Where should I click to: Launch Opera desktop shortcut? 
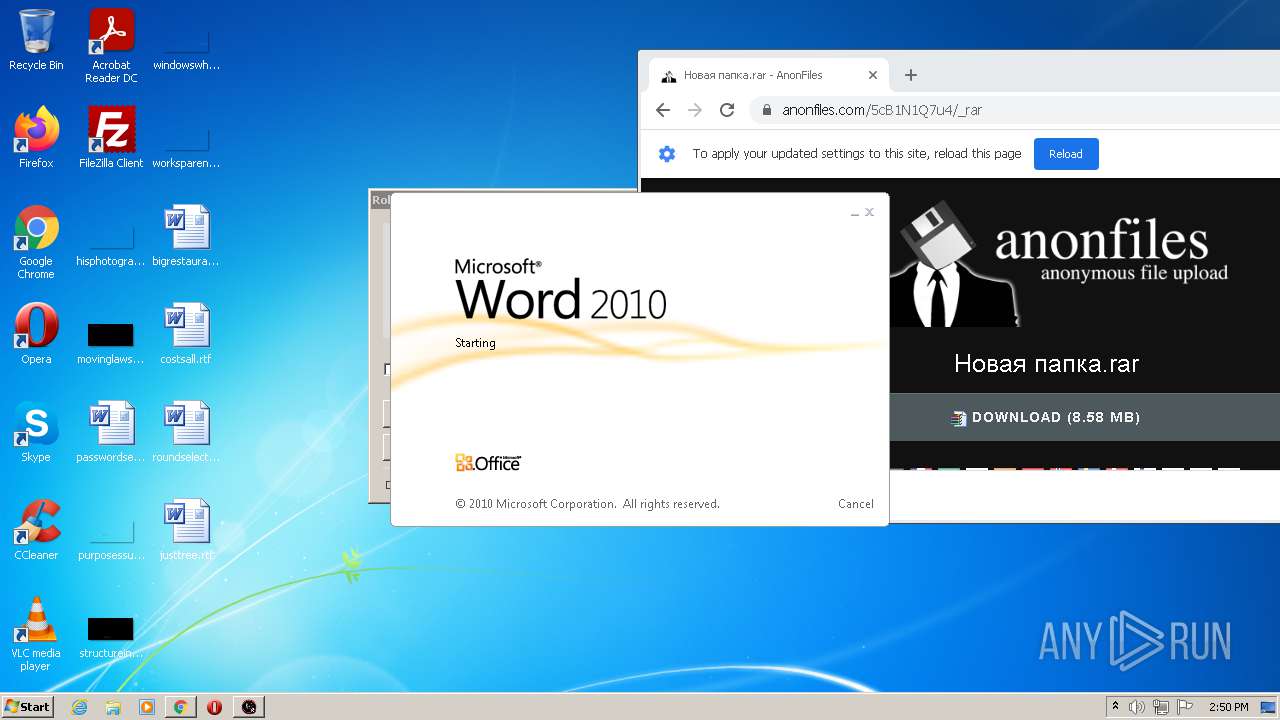(x=36, y=334)
